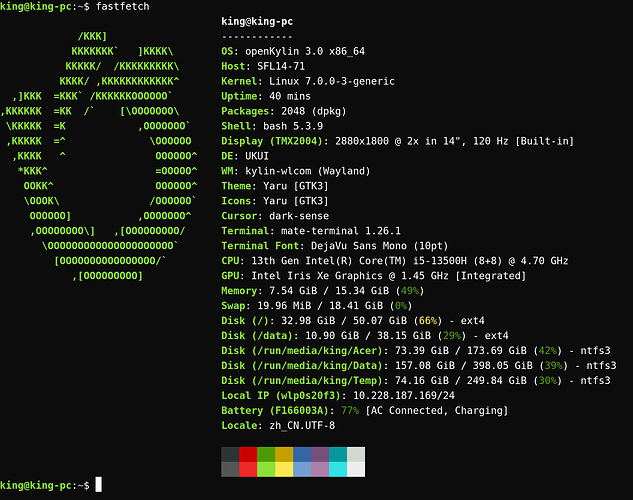
Task: Click the dark yellow color block
Action: click(284, 454)
